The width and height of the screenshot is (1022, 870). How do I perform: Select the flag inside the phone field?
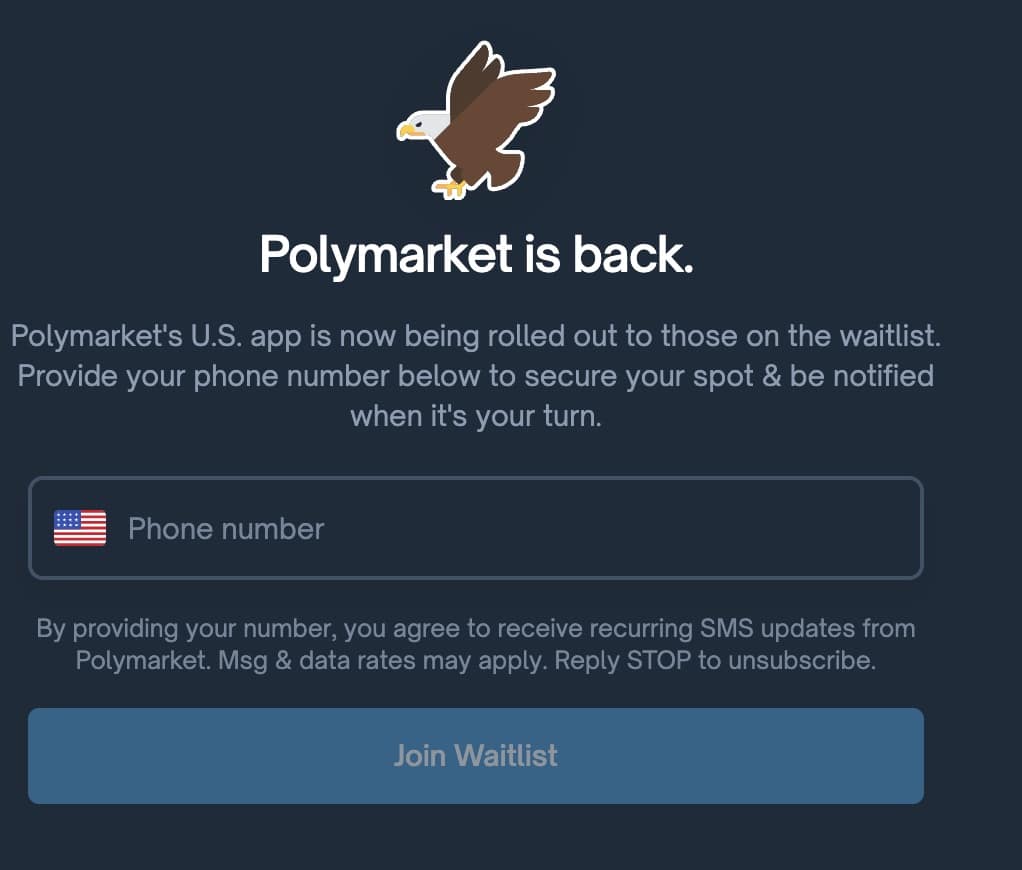point(78,528)
